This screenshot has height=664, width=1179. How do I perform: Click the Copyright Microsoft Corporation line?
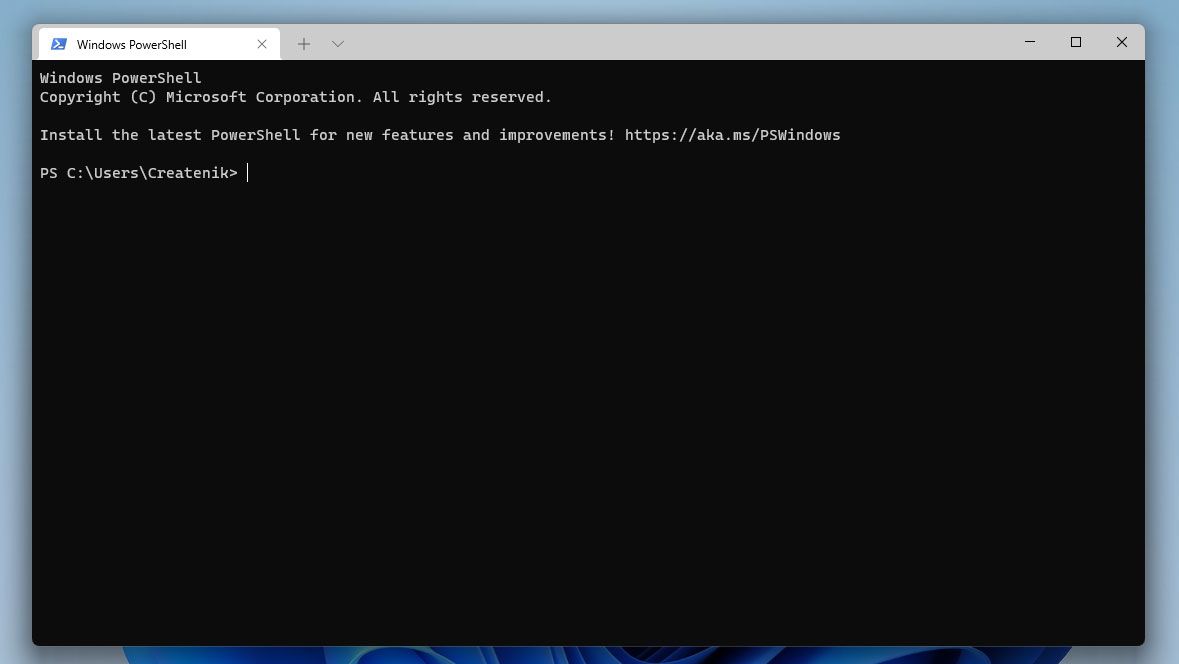click(x=294, y=96)
